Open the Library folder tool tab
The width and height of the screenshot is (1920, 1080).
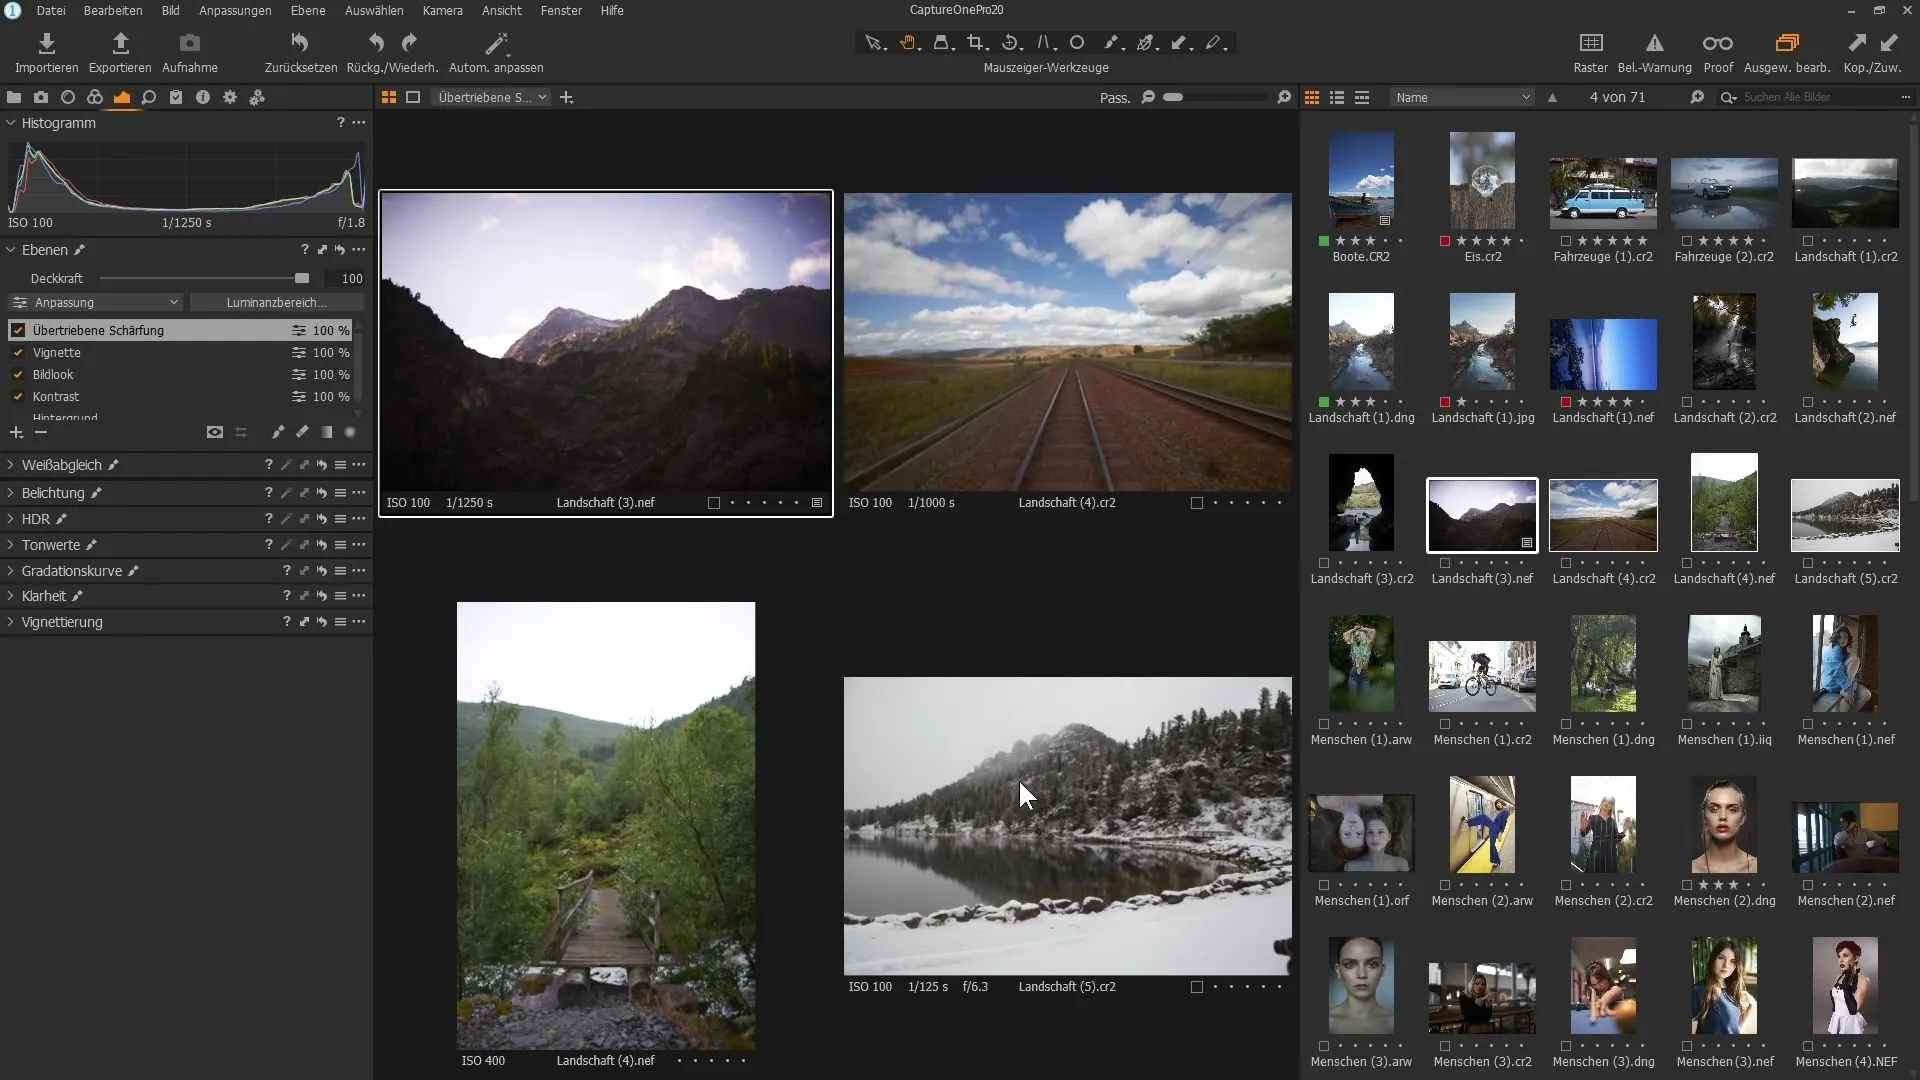tap(14, 97)
